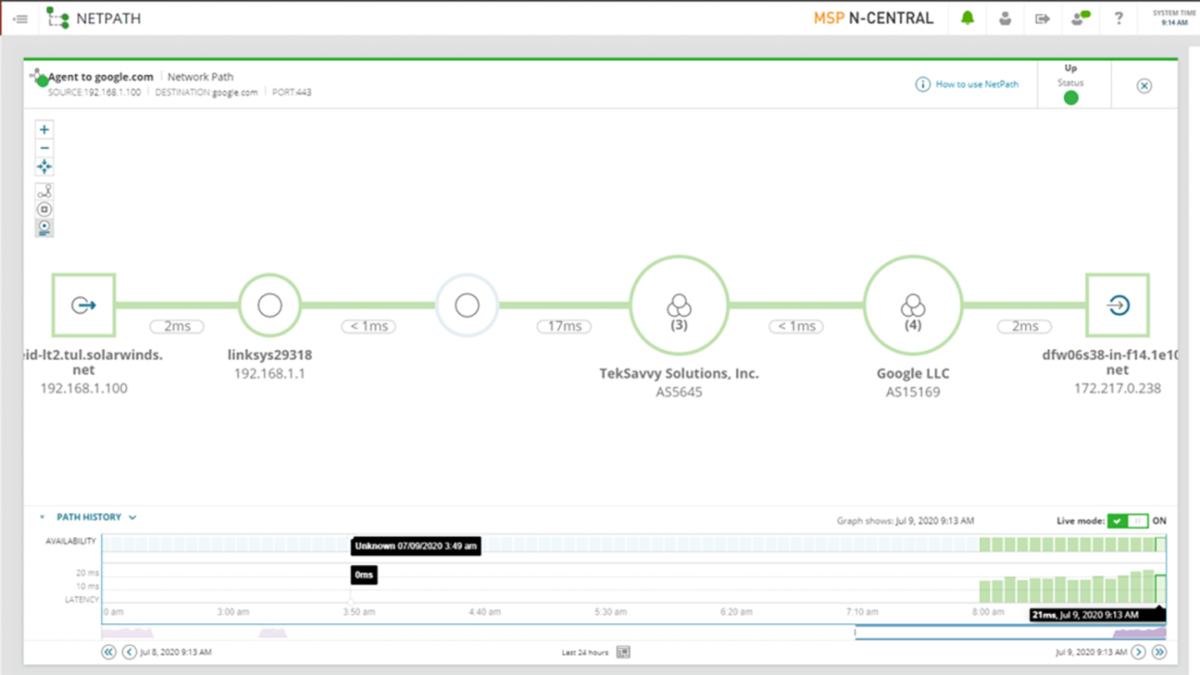Image resolution: width=1200 pixels, height=675 pixels.
Task: Open the main navigation menu icon
Action: point(20,18)
